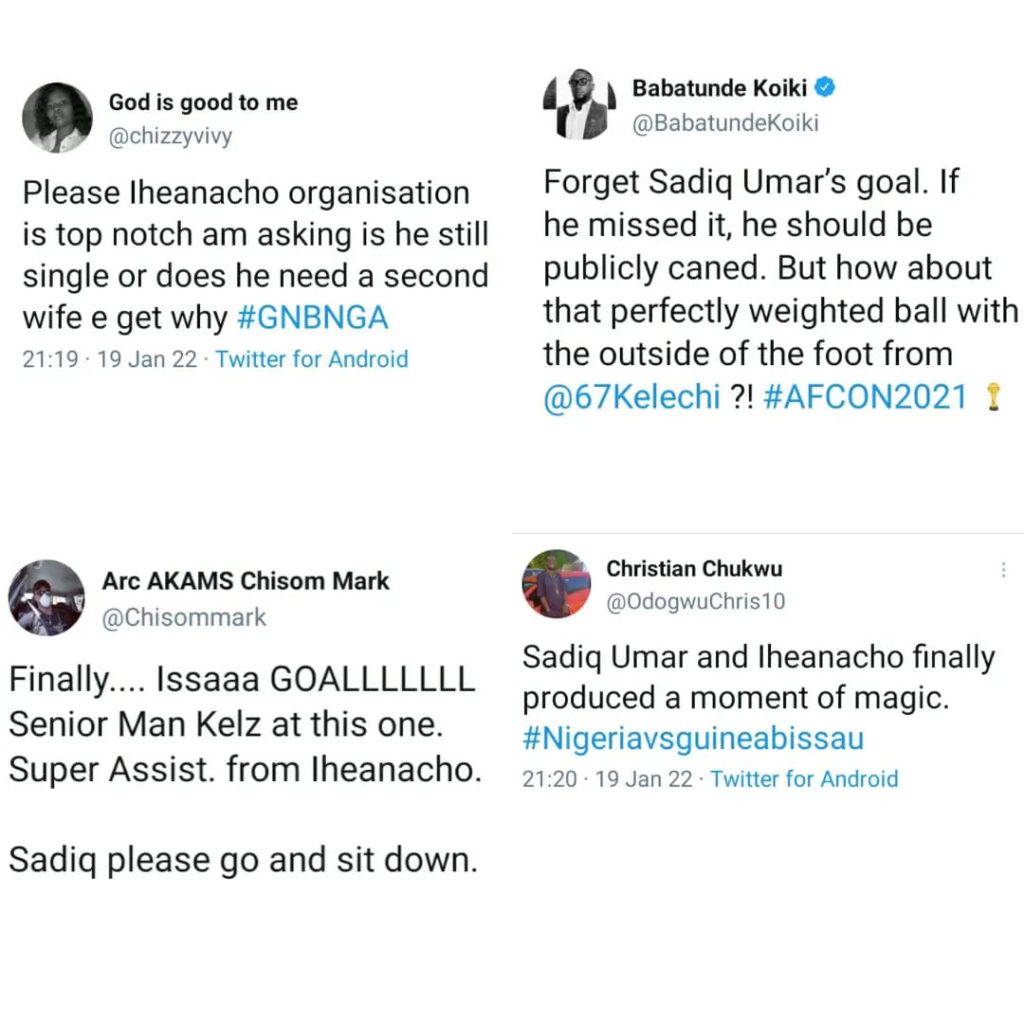Image resolution: width=1024 pixels, height=1024 pixels.
Task: Open the #Nigeriavsguineabissau hashtag
Action: (692, 739)
